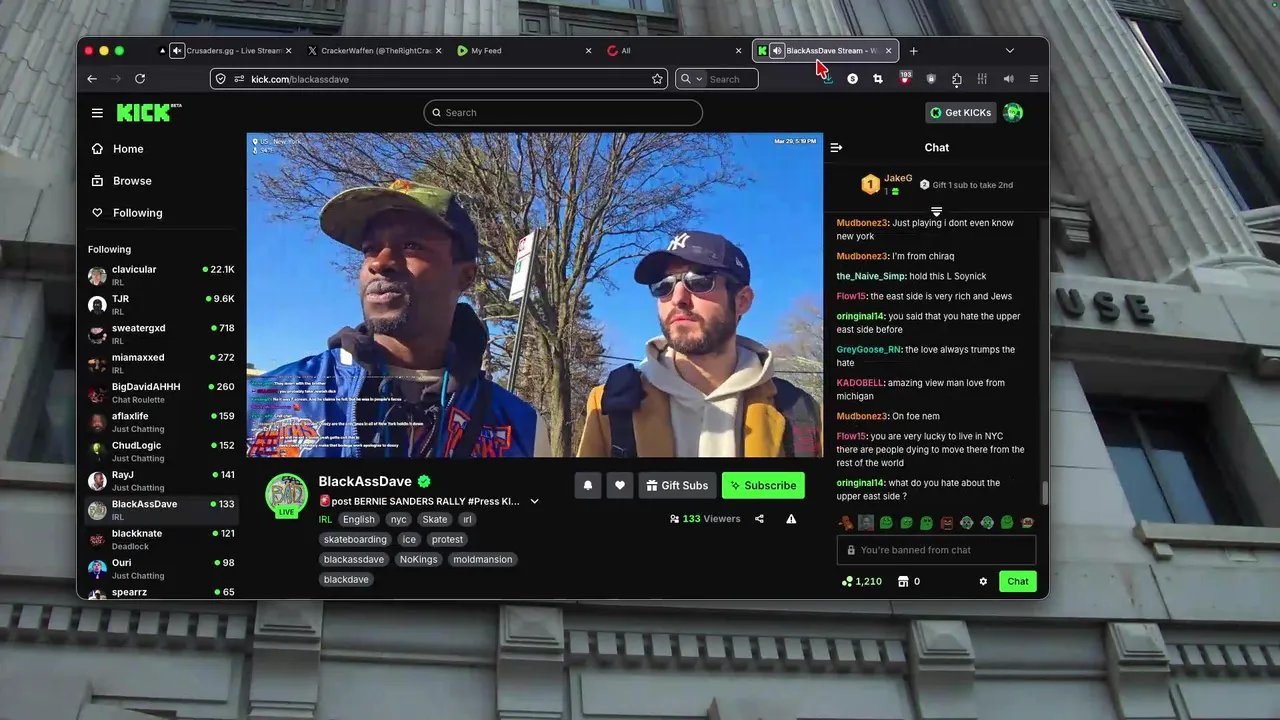Open ChudLogic channel in following list
Image resolution: width=1280 pixels, height=720 pixels.
161,451
